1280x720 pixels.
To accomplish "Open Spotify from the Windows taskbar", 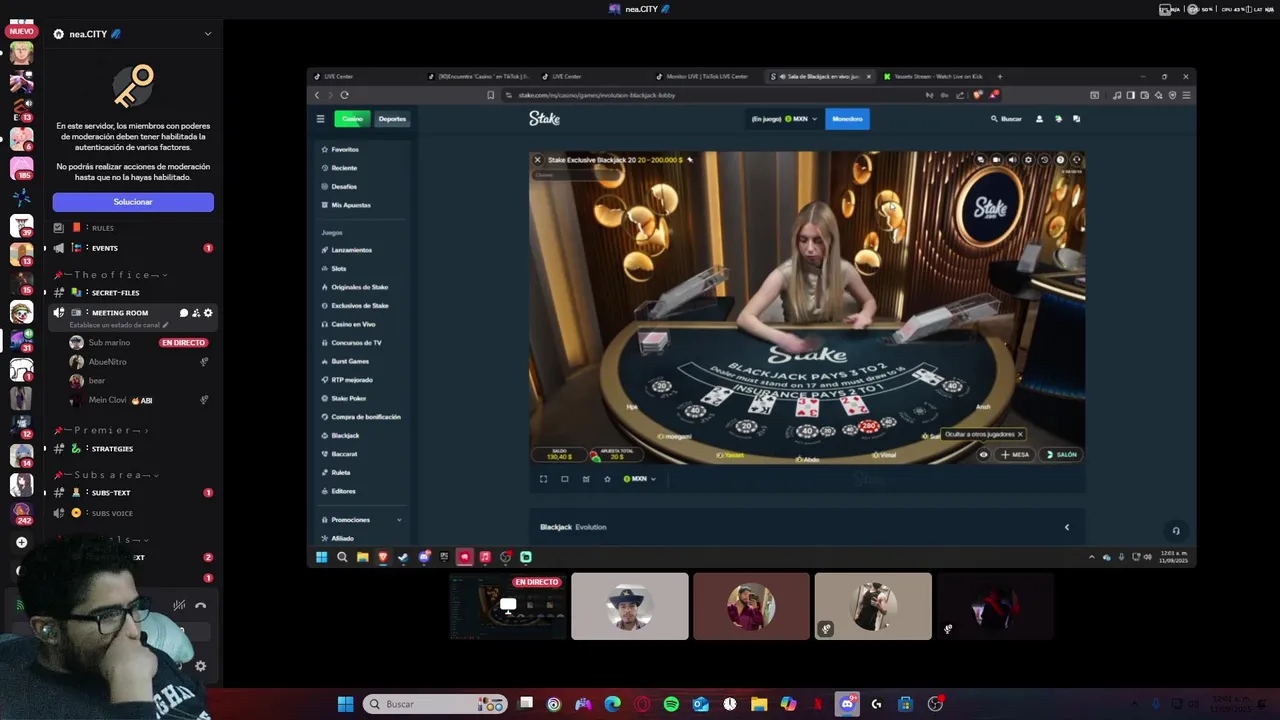I will pyautogui.click(x=671, y=704).
